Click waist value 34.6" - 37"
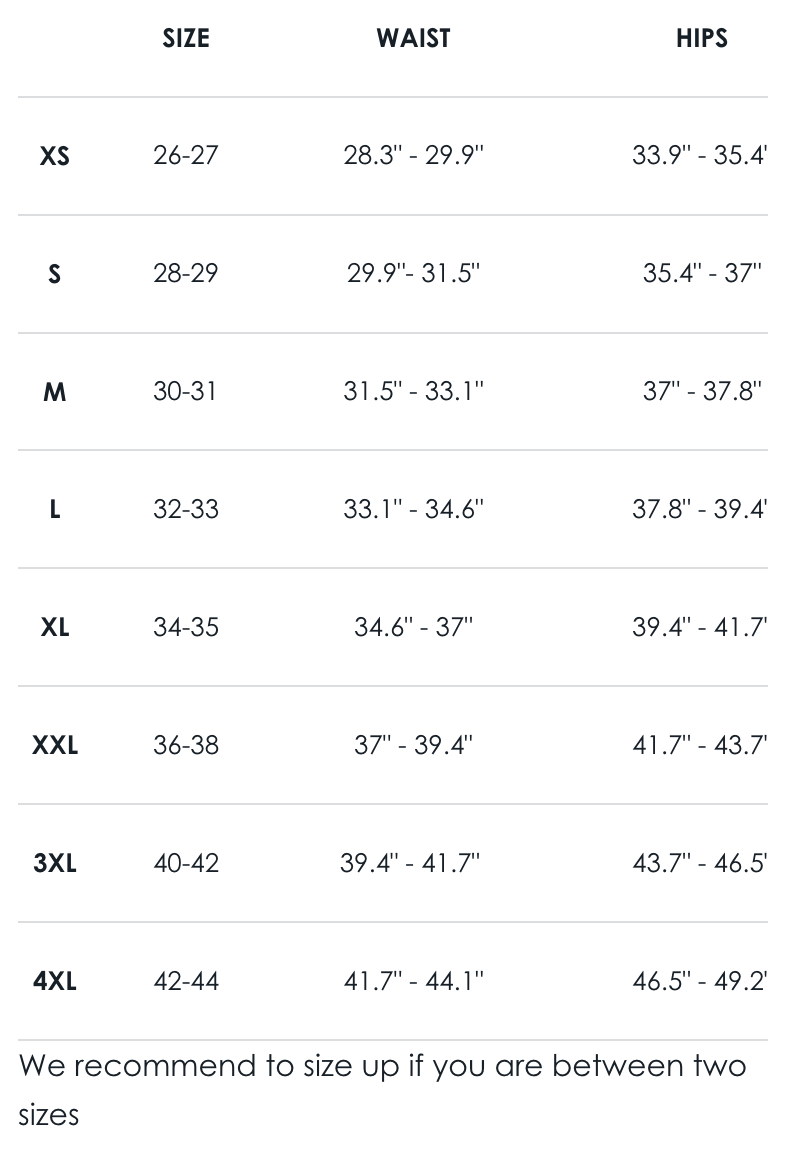Screen dimensions: 799x1149 tap(413, 628)
